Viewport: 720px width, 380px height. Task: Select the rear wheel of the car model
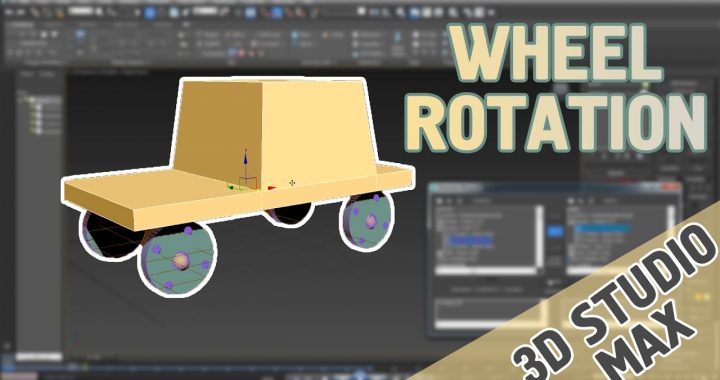tap(366, 221)
